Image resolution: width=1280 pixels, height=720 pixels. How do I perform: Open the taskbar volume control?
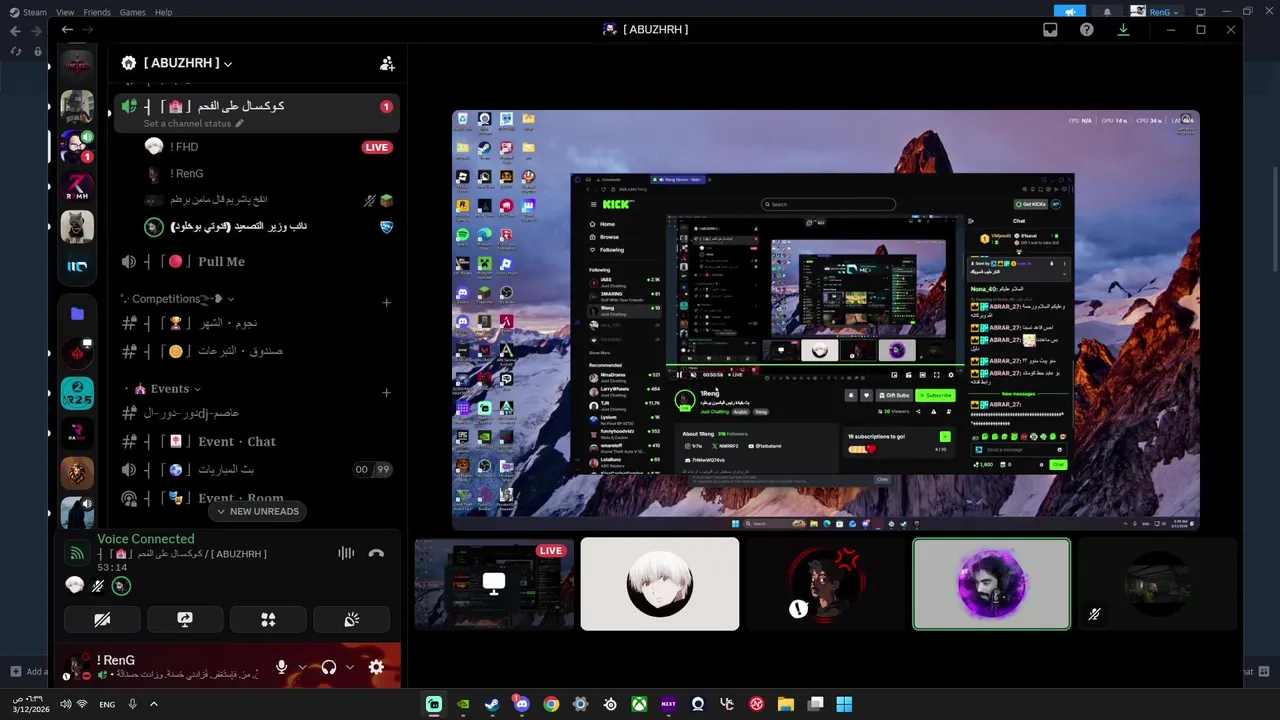[x=65, y=704]
